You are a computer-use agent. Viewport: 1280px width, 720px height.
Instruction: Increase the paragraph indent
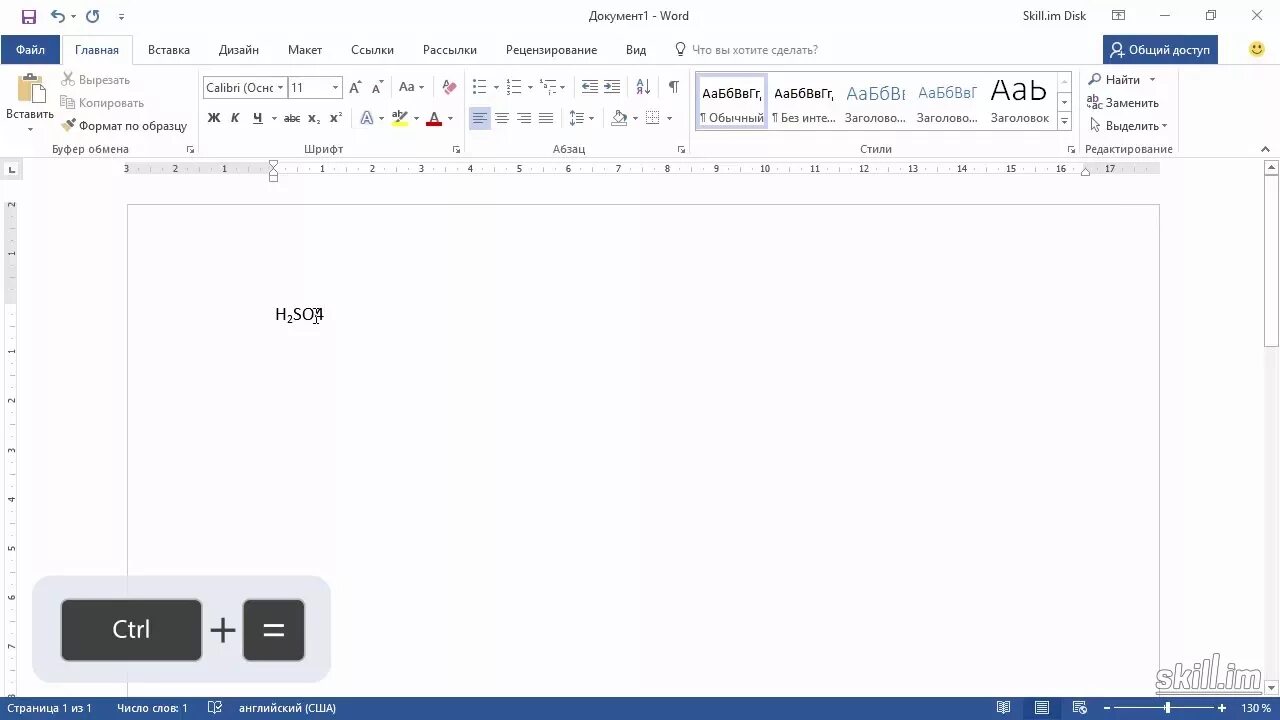click(x=612, y=88)
